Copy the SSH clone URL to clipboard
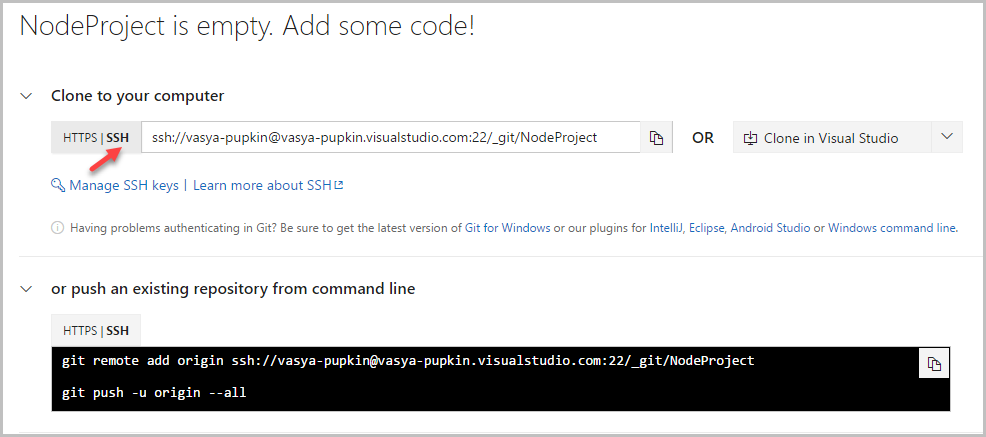Image resolution: width=986 pixels, height=437 pixels. click(657, 138)
